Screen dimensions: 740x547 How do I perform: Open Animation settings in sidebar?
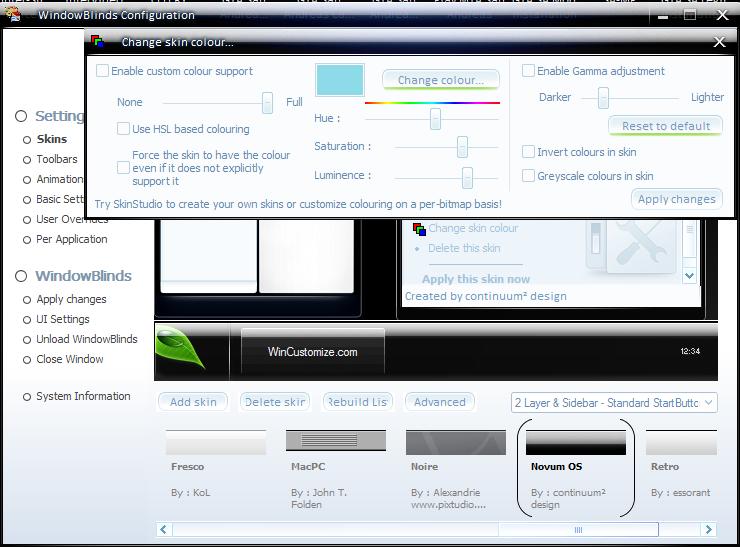pos(53,179)
